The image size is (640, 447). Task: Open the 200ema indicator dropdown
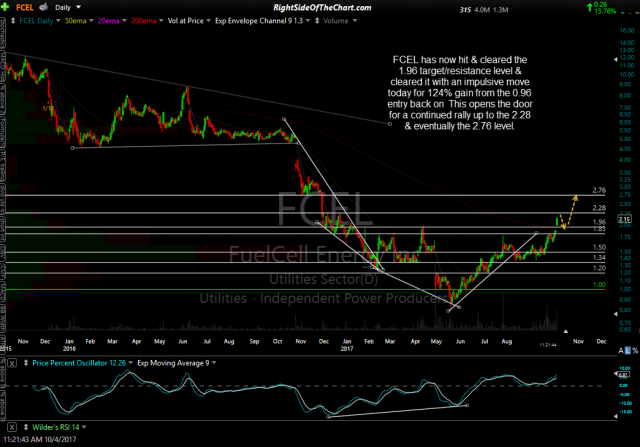(x=161, y=20)
